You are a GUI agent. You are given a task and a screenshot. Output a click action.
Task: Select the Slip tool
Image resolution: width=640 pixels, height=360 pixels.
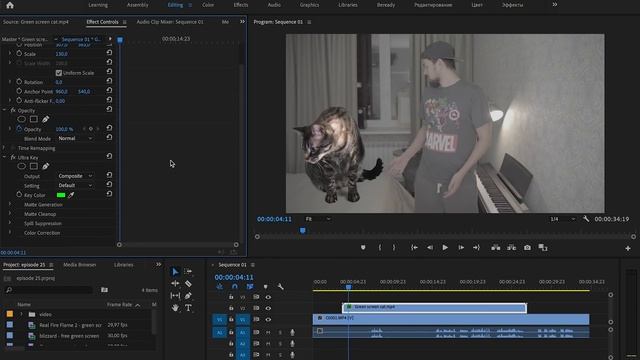pyautogui.click(x=175, y=296)
